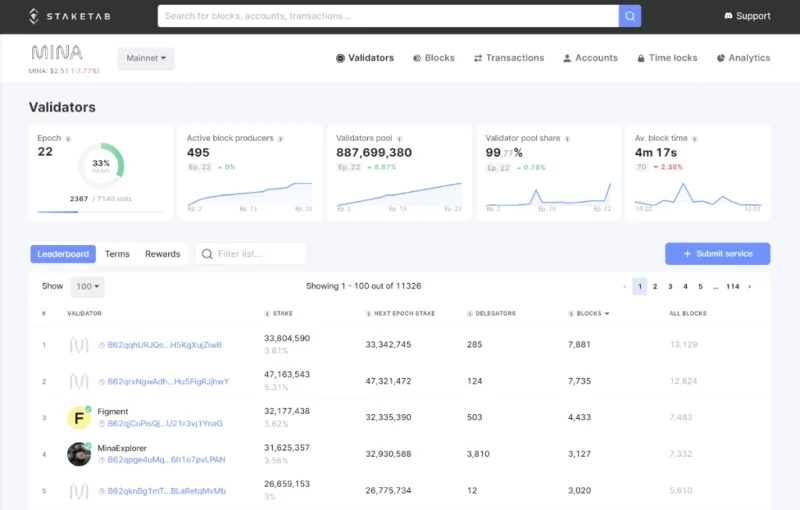Click the Figment validator name
The image size is (800, 510).
[x=113, y=412]
